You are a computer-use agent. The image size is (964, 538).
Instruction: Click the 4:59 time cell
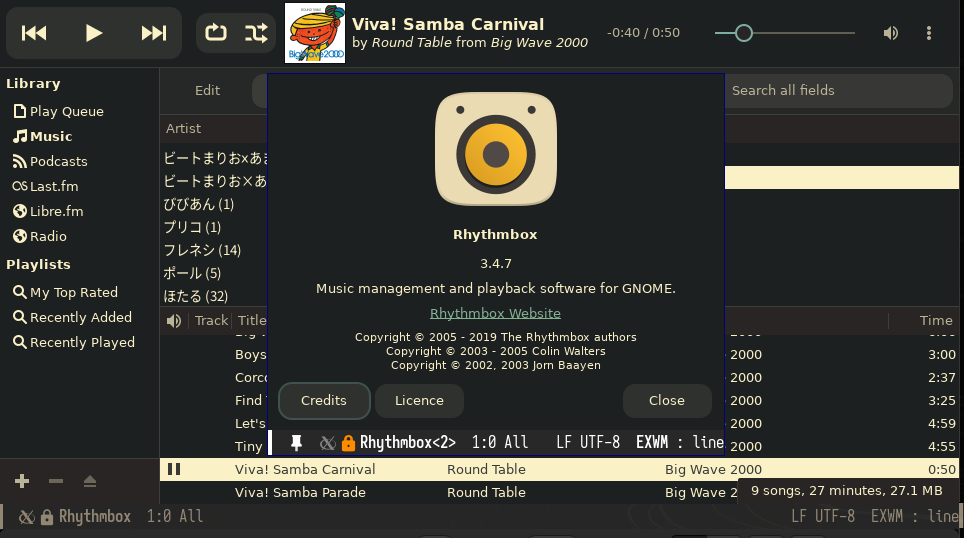point(941,424)
